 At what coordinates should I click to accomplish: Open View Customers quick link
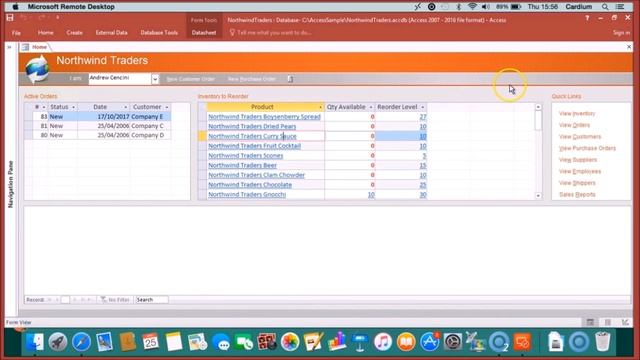(580, 137)
